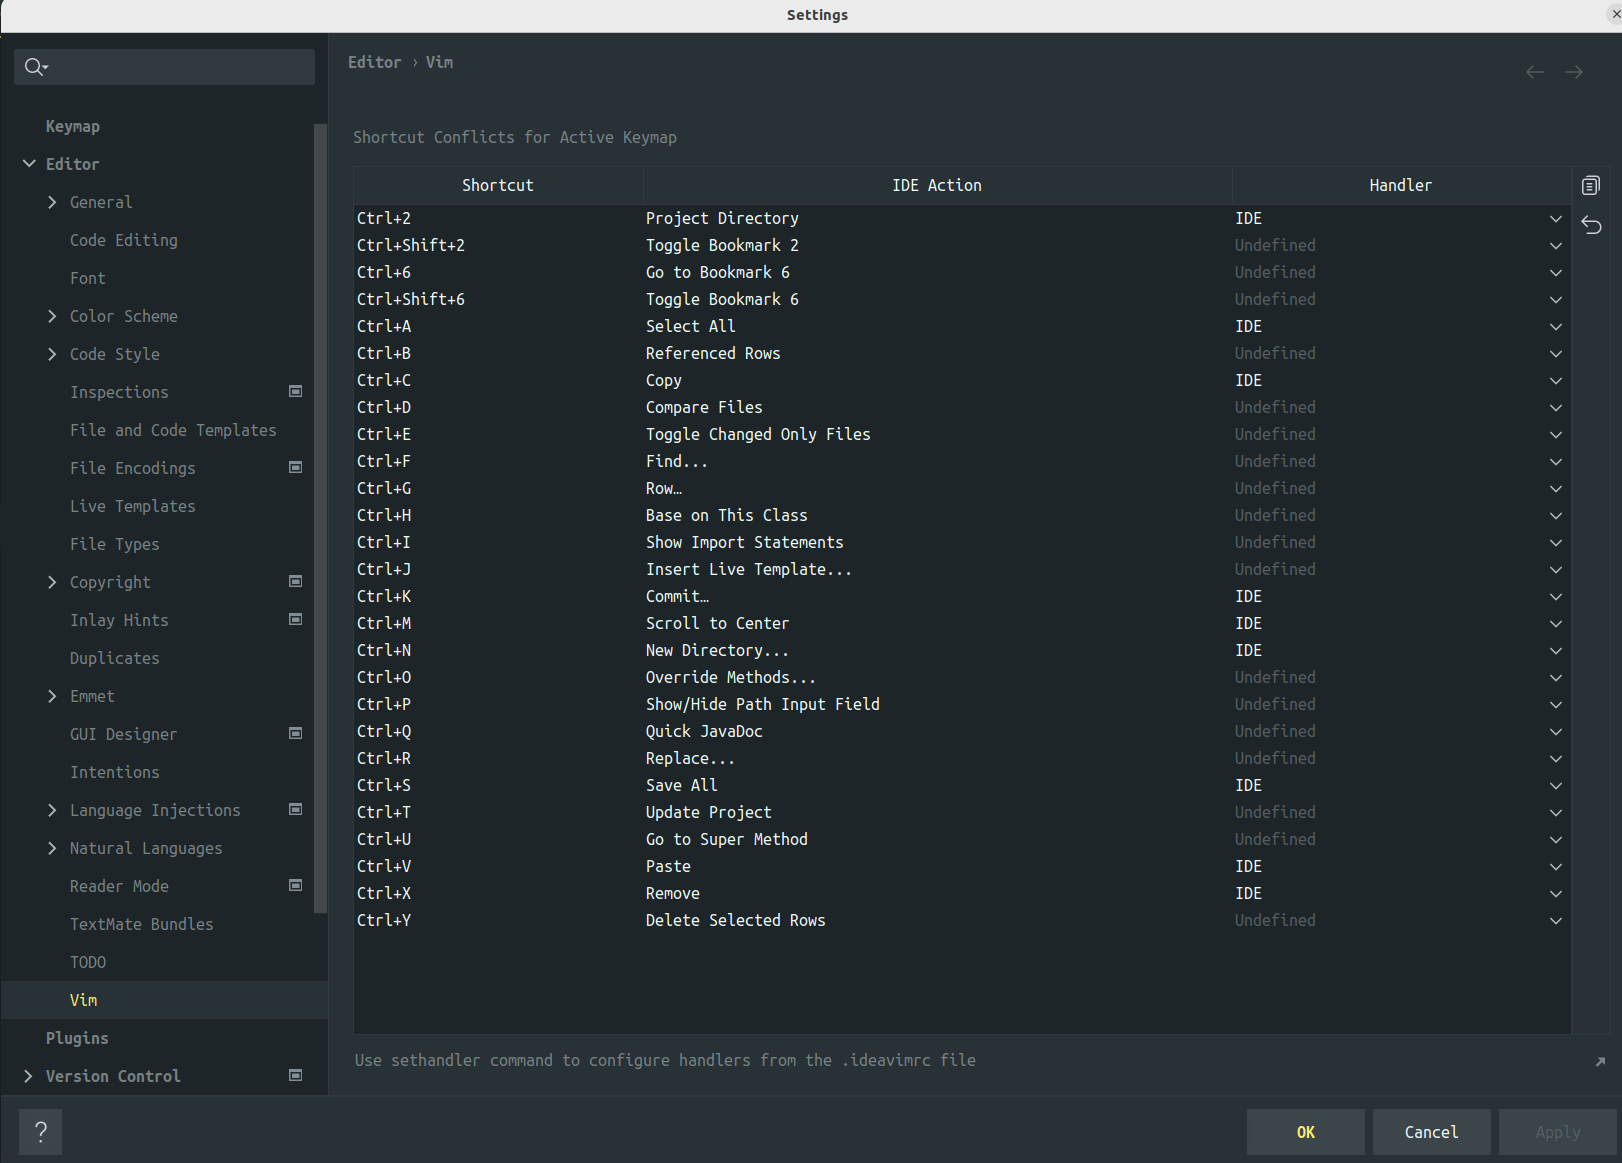Open the Keymap settings page
Image resolution: width=1622 pixels, height=1163 pixels.
tap(73, 126)
